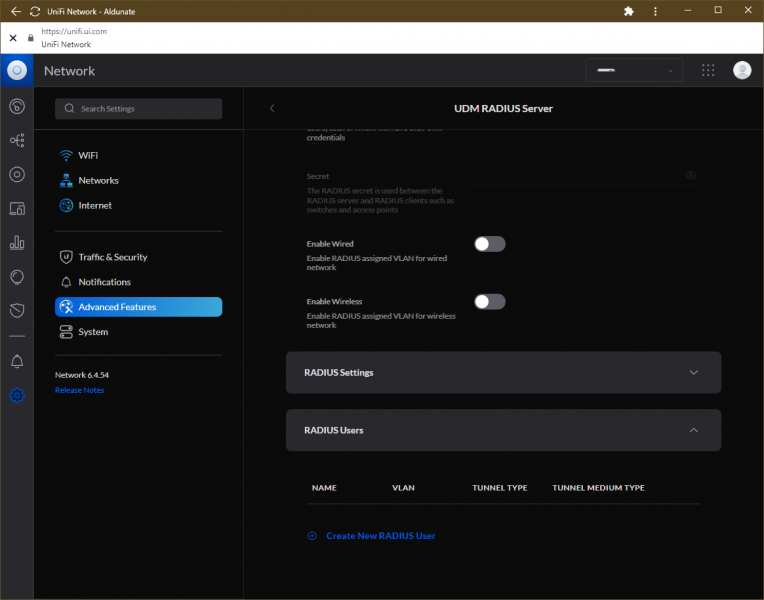Open the Client Devices icon in sidebar
Image resolution: width=764 pixels, height=600 pixels.
coord(17,209)
